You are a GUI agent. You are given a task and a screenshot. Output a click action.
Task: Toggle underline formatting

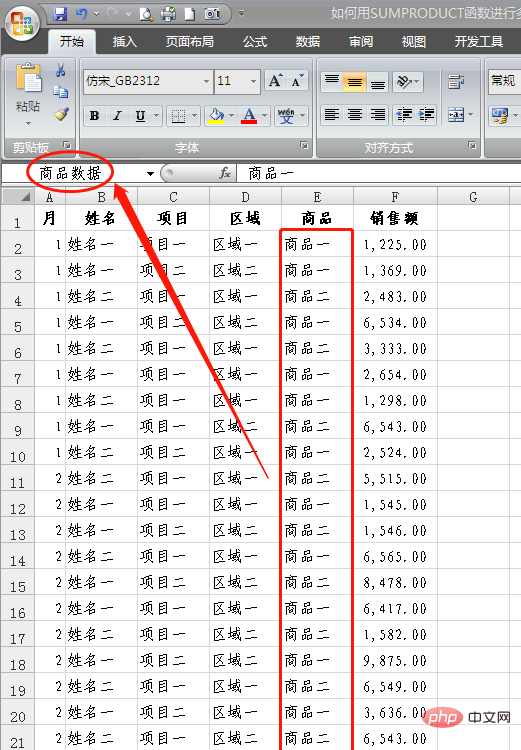140,116
